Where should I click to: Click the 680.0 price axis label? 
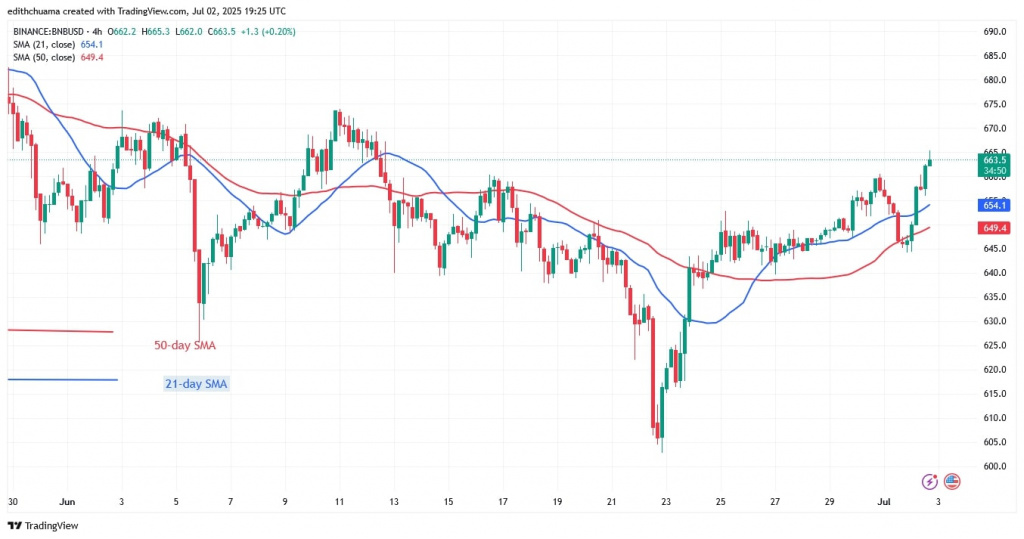click(x=995, y=80)
